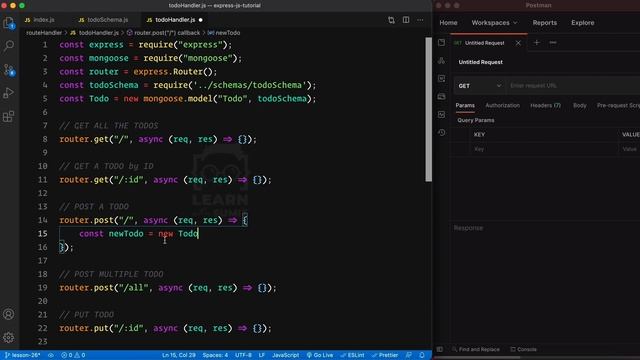Select the todoHandler.js editor tab
640x360 pixels.
click(175, 20)
